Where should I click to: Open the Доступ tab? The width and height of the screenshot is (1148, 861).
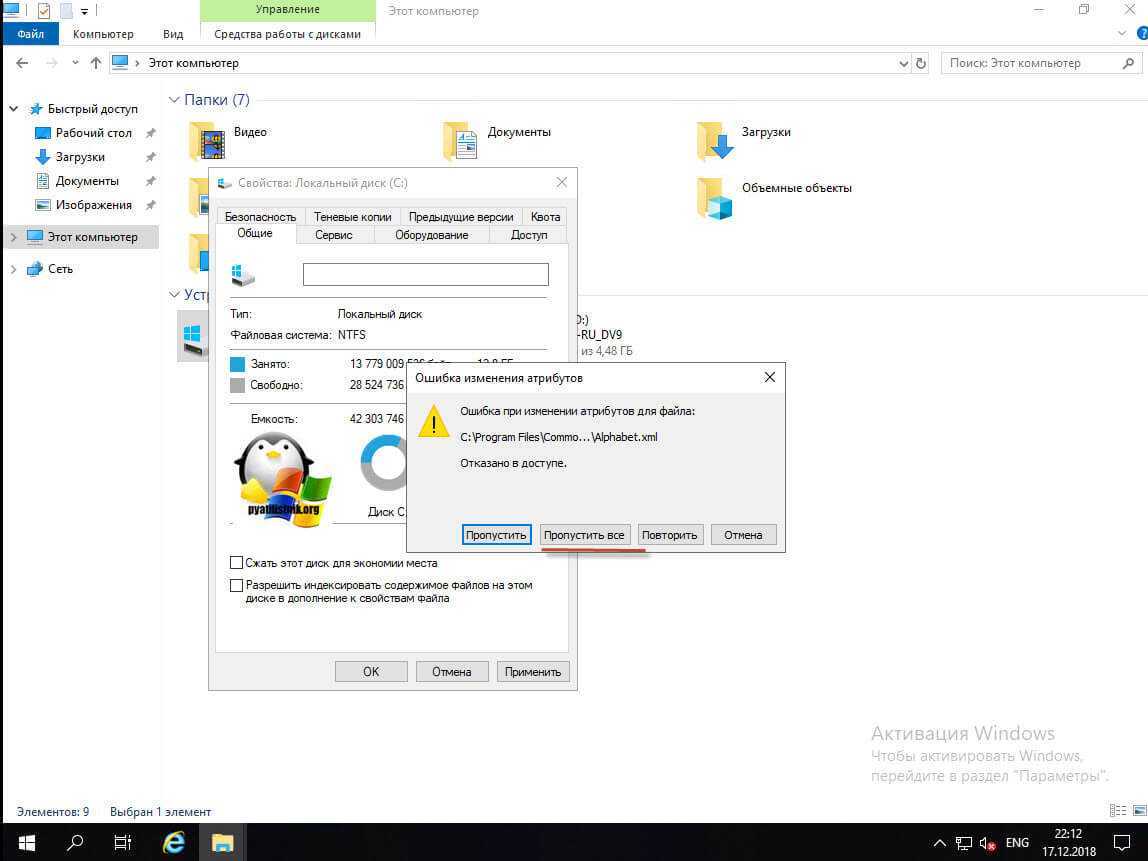529,235
